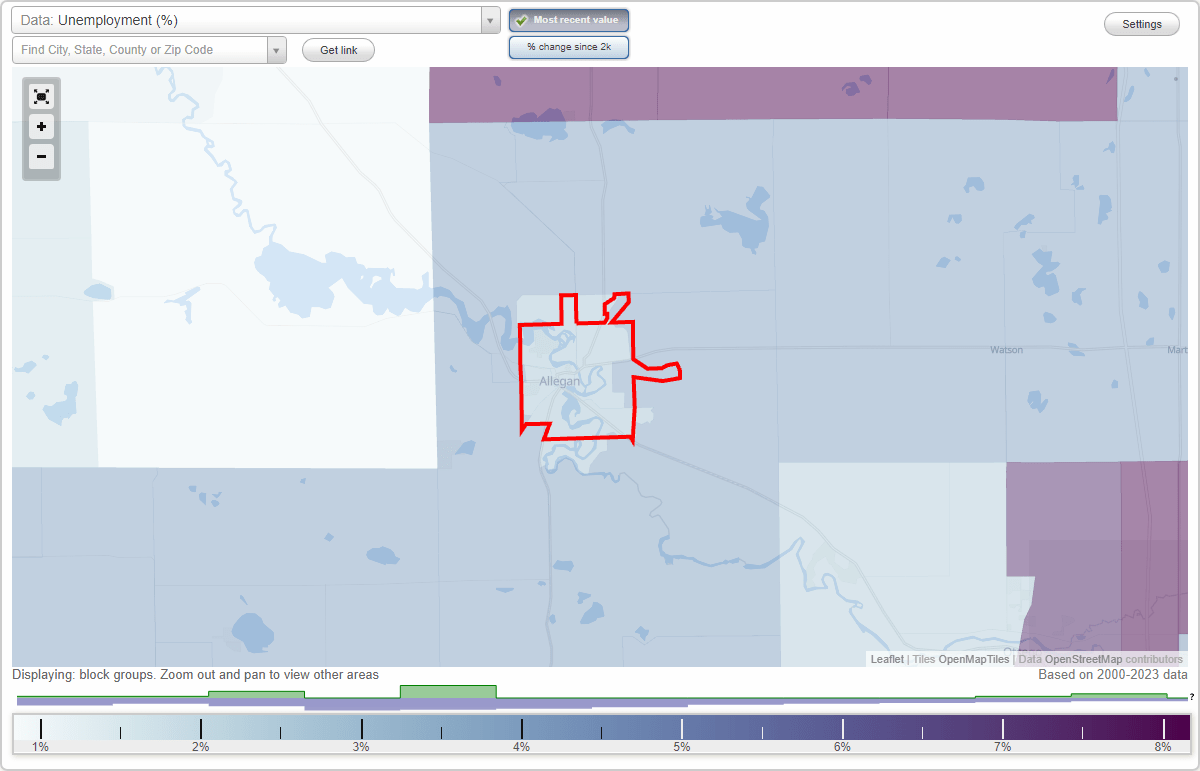Image resolution: width=1200 pixels, height=771 pixels.
Task: Click the Data dropdown arrow
Action: [x=489, y=19]
